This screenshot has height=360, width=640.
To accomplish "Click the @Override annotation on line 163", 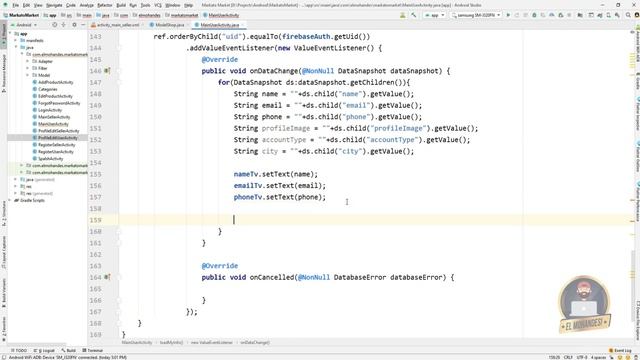I will coord(220,266).
